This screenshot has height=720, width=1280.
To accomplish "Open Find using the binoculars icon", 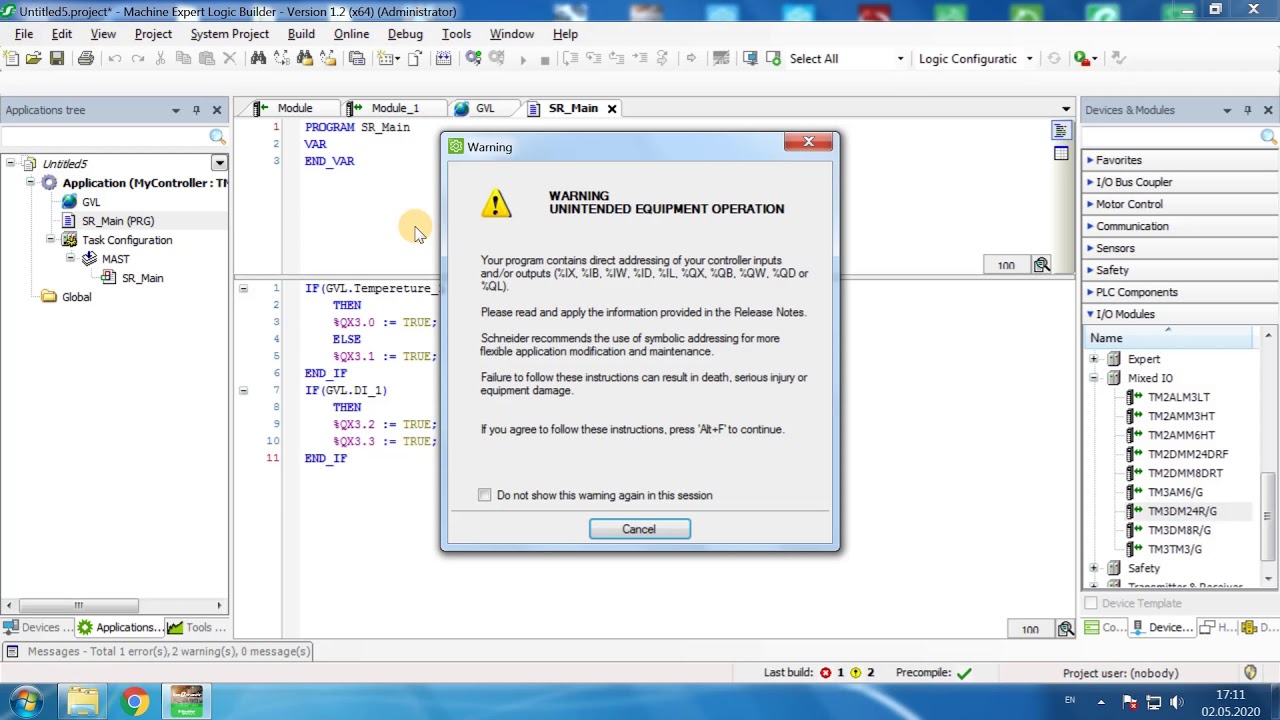I will point(258,59).
